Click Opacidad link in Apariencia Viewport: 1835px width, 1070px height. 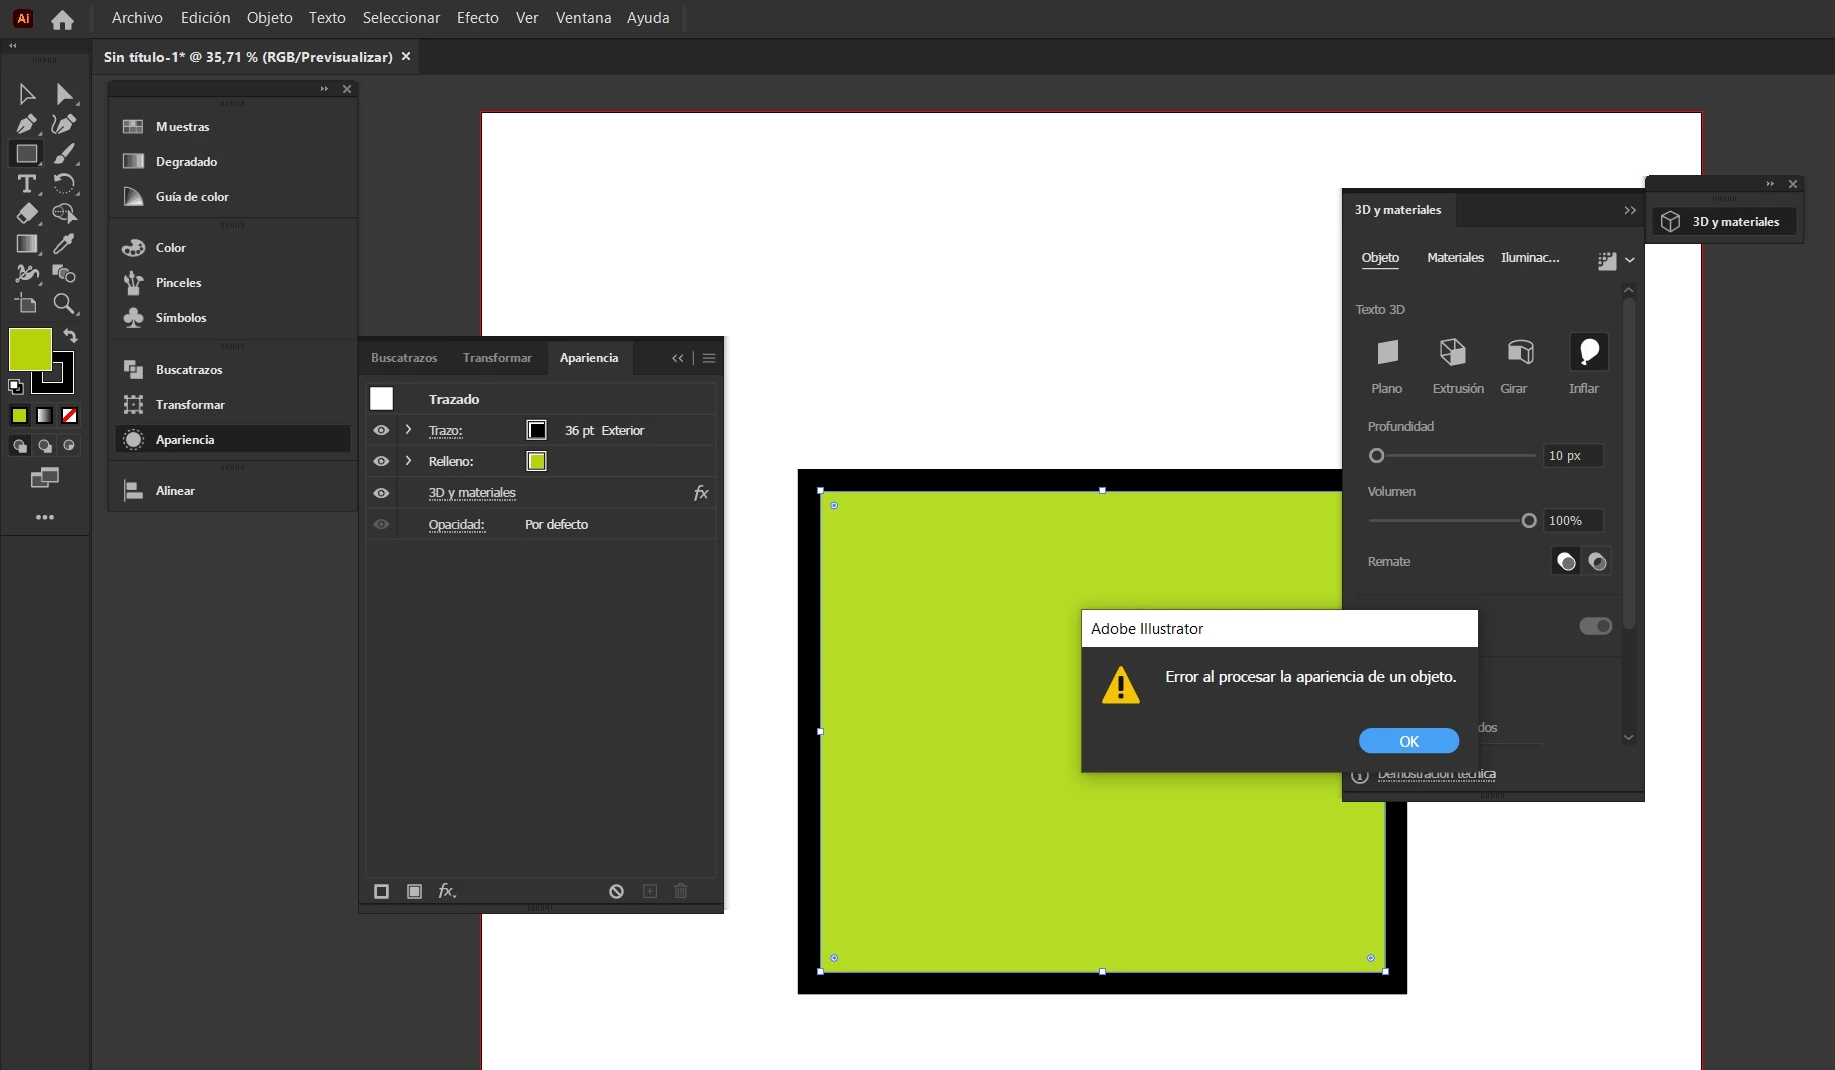456,524
